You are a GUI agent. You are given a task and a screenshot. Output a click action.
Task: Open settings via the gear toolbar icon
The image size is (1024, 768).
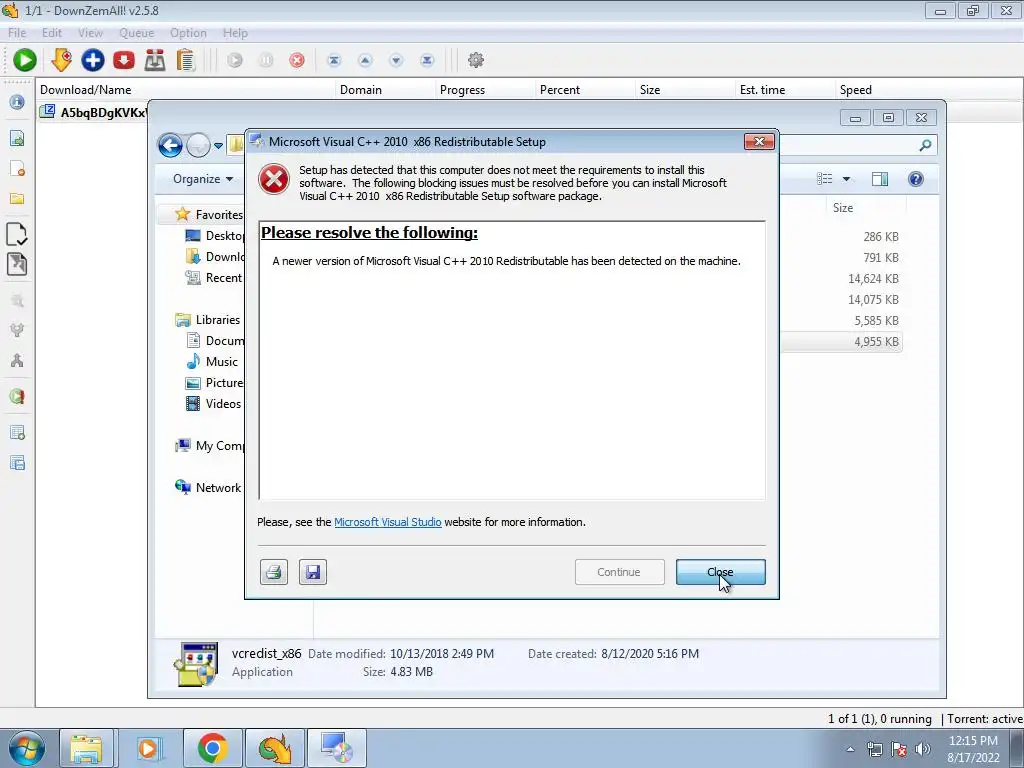tap(476, 60)
